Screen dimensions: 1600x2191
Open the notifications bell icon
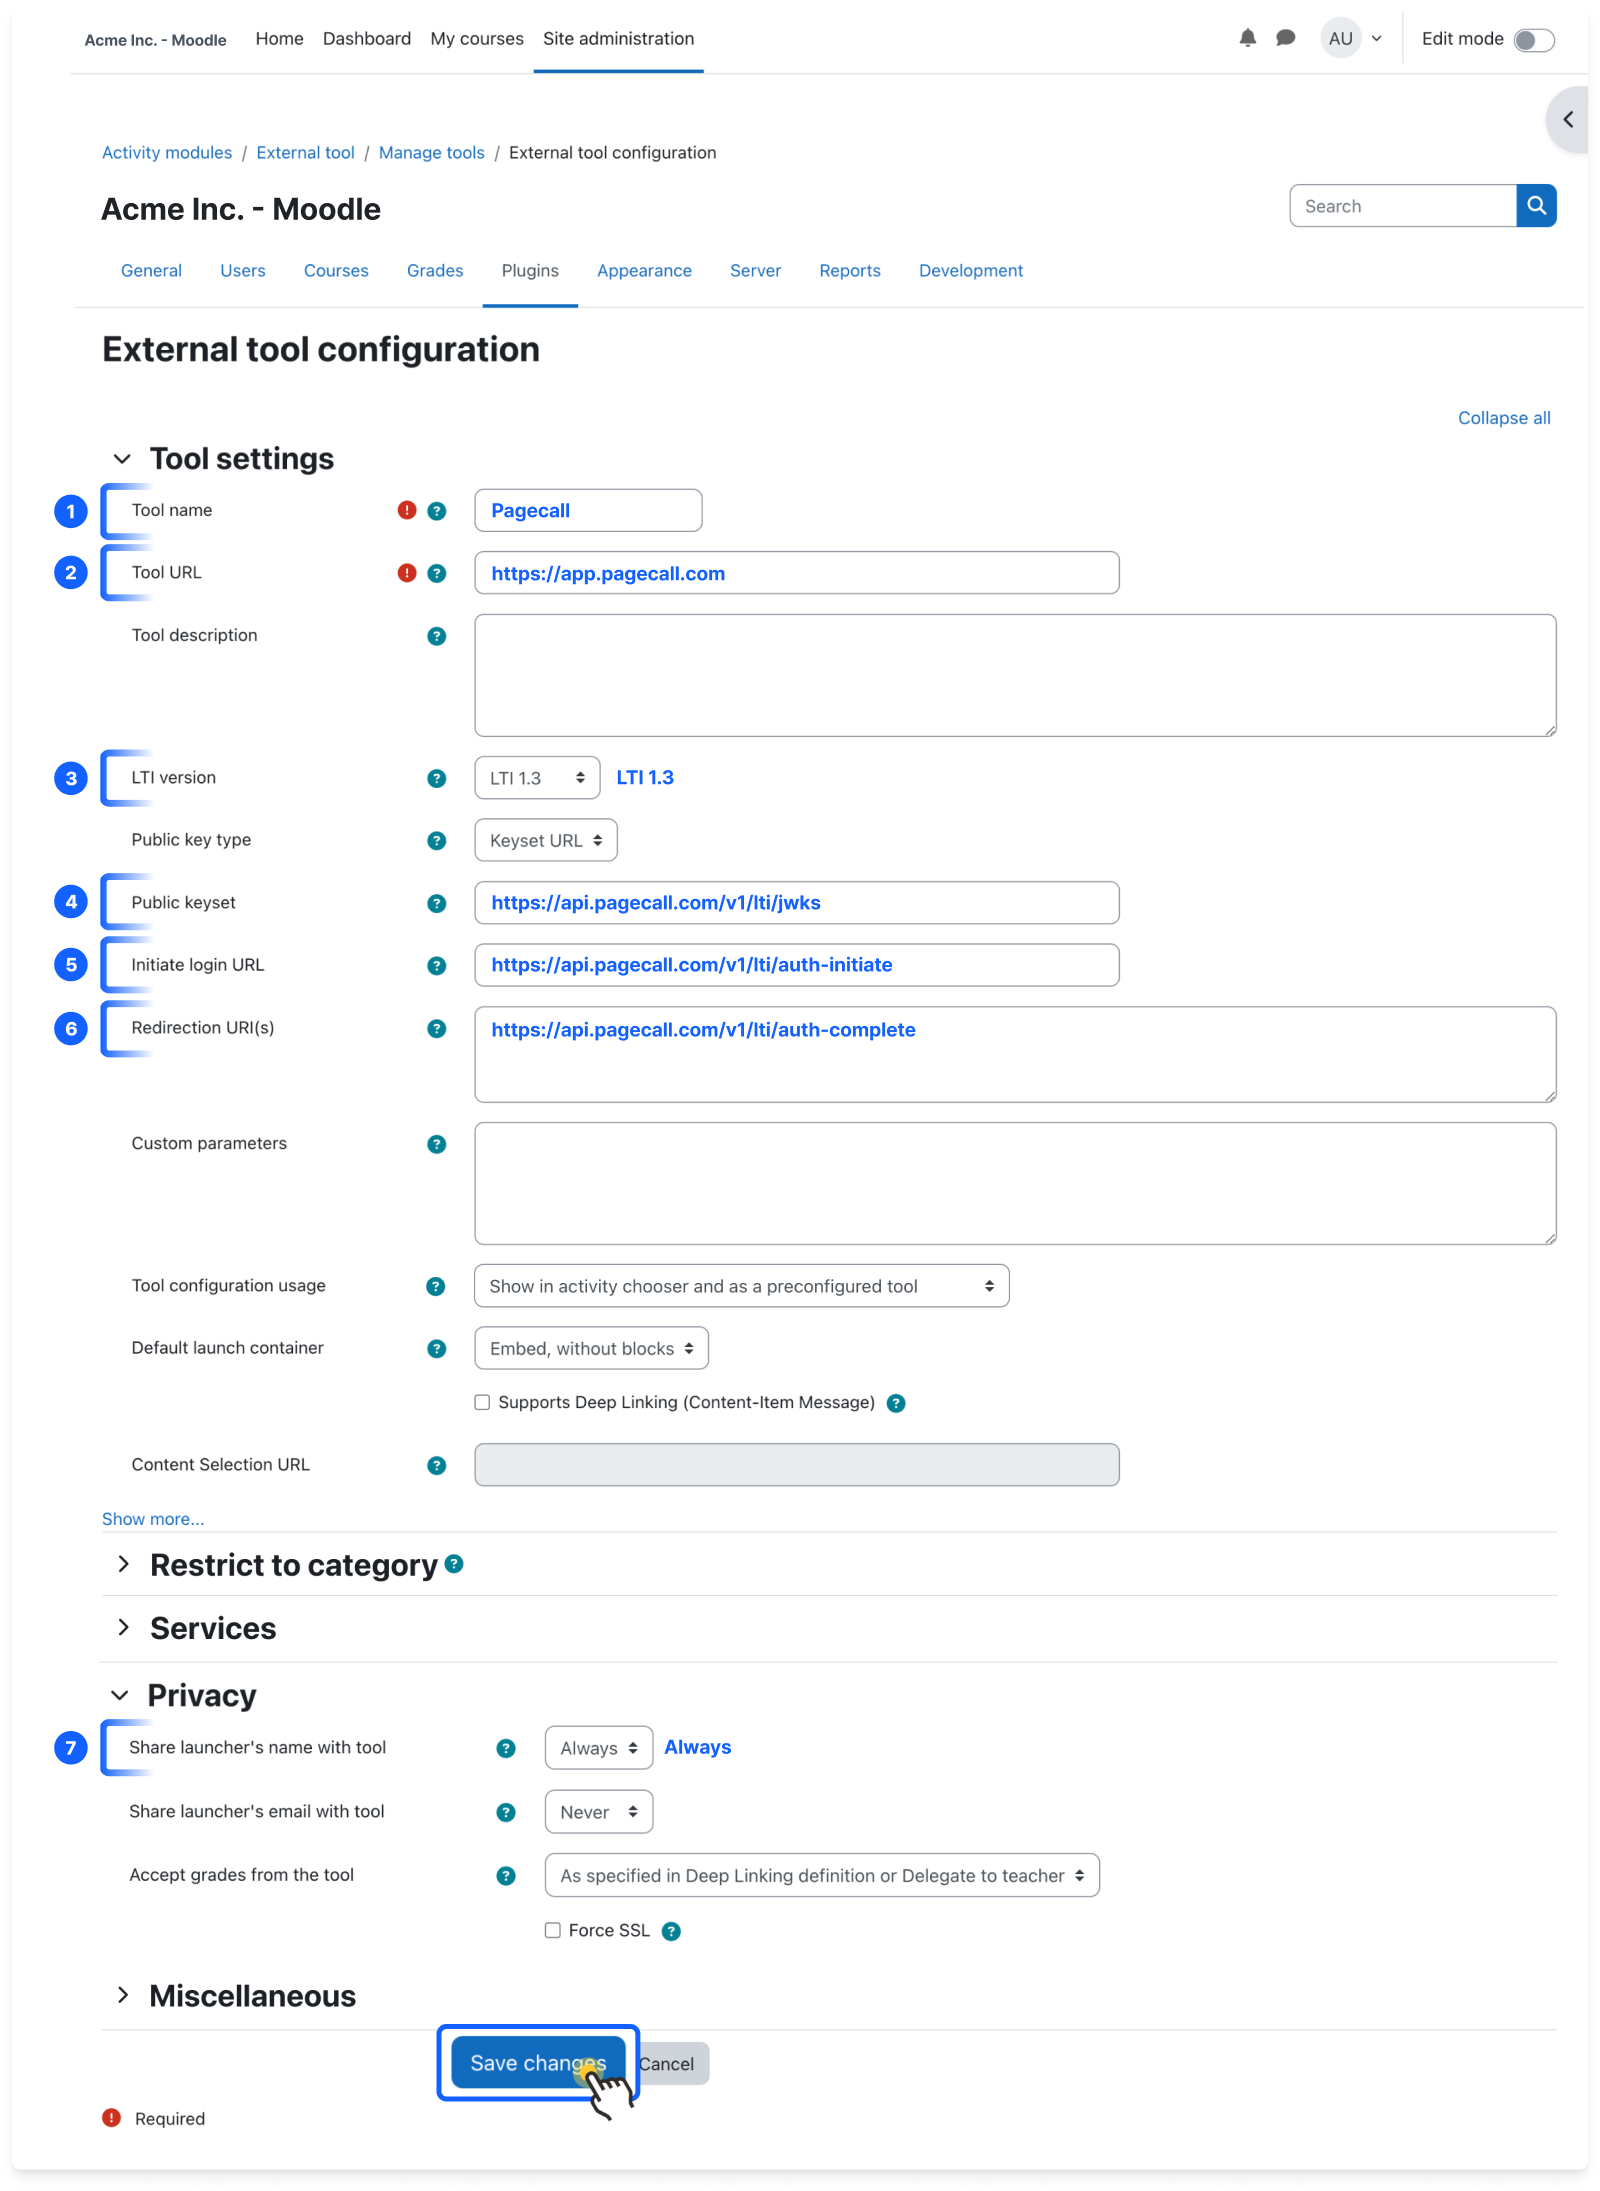(x=1247, y=38)
